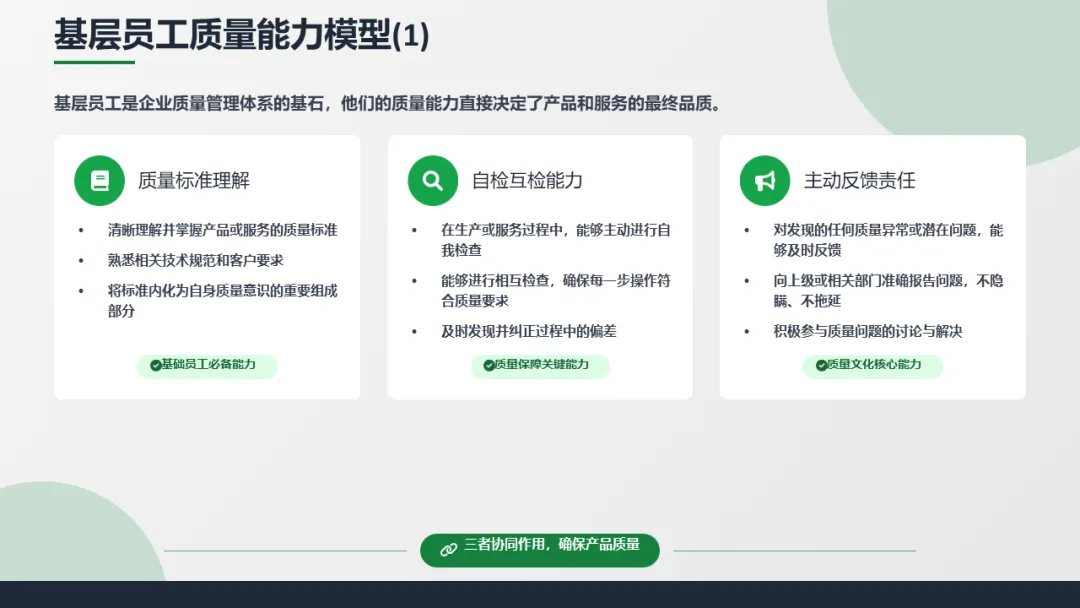Click the green book icon beside 质量标准理解
The image size is (1080, 608).
tap(99, 180)
